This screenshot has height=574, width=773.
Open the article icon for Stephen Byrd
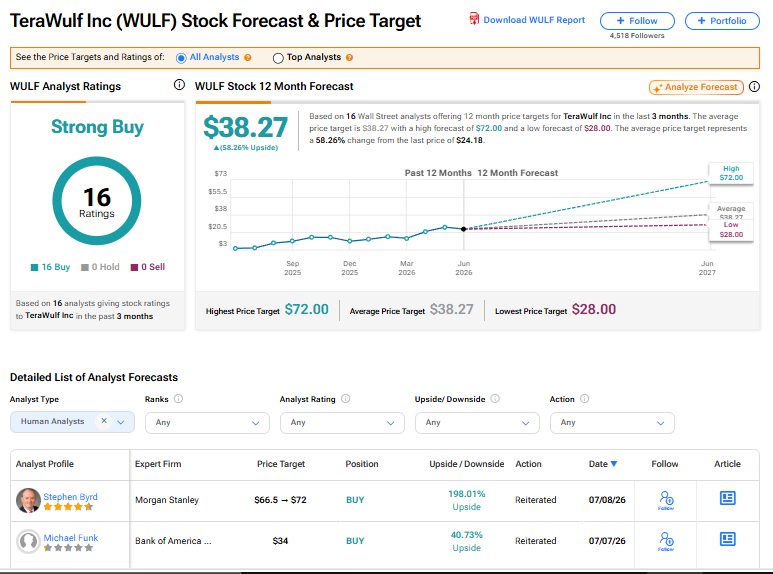(x=728, y=498)
